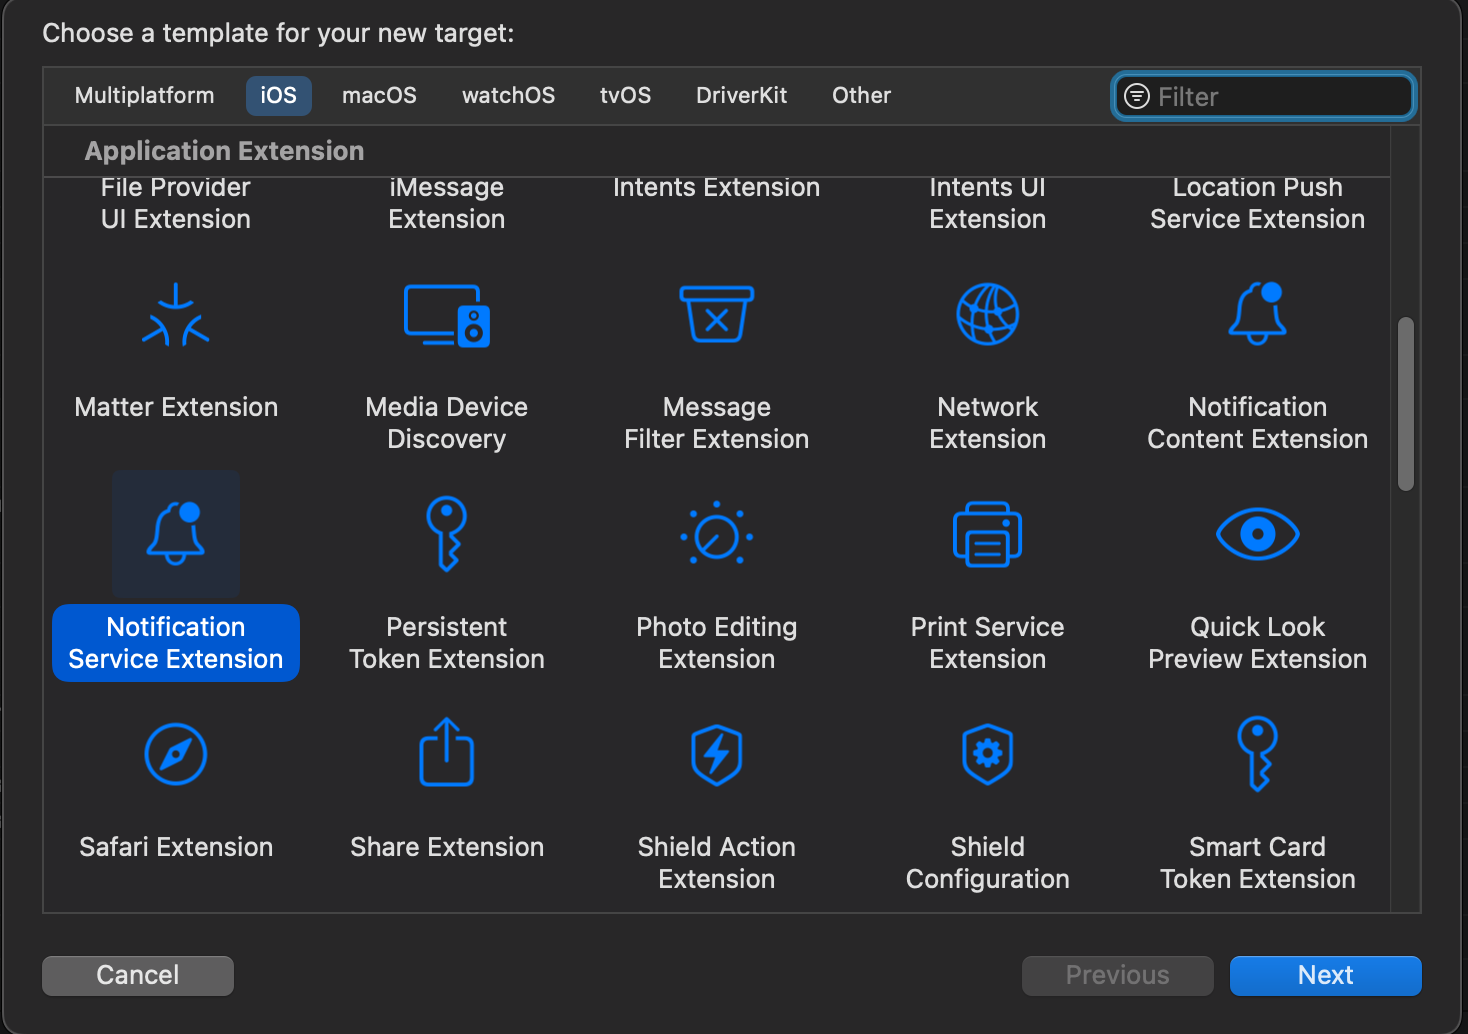
Task: Click the highlighted "Notification Service Extension" label
Action: tap(176, 643)
